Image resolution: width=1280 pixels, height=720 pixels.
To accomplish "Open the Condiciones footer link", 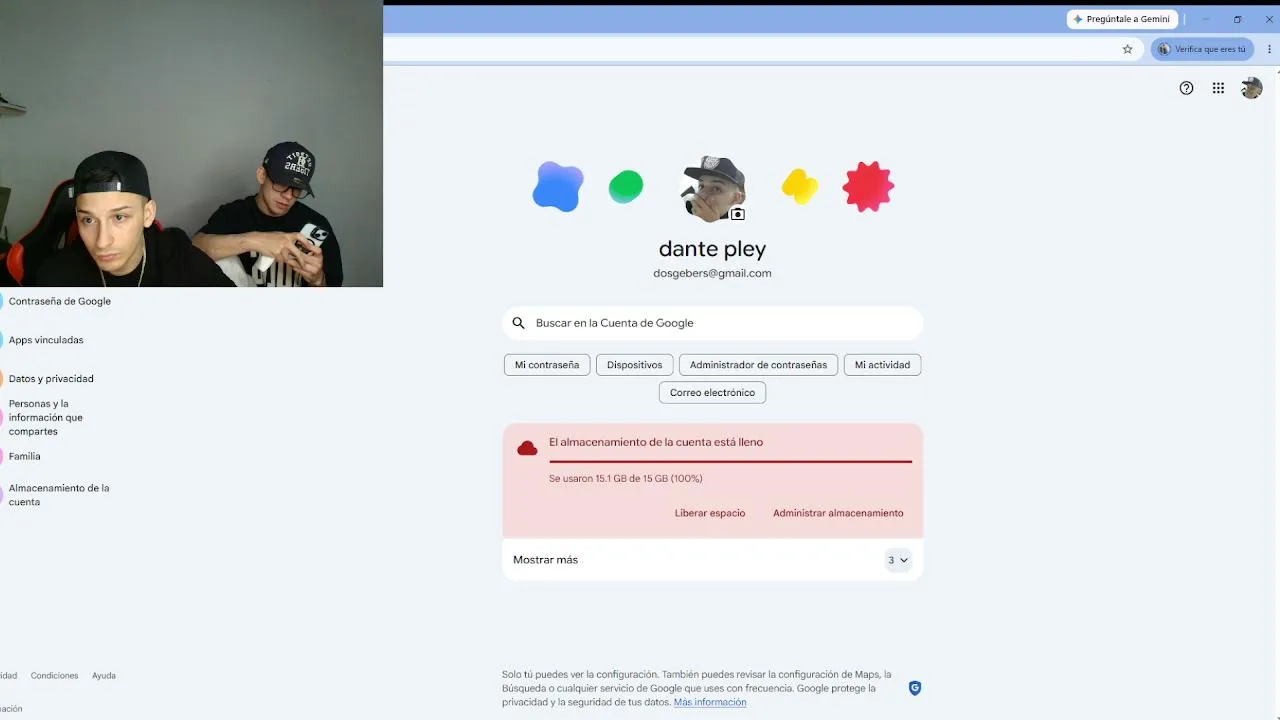I will tap(54, 676).
